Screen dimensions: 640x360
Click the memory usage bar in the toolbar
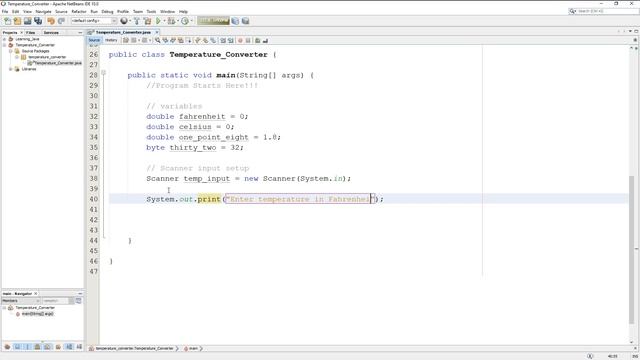point(213,21)
